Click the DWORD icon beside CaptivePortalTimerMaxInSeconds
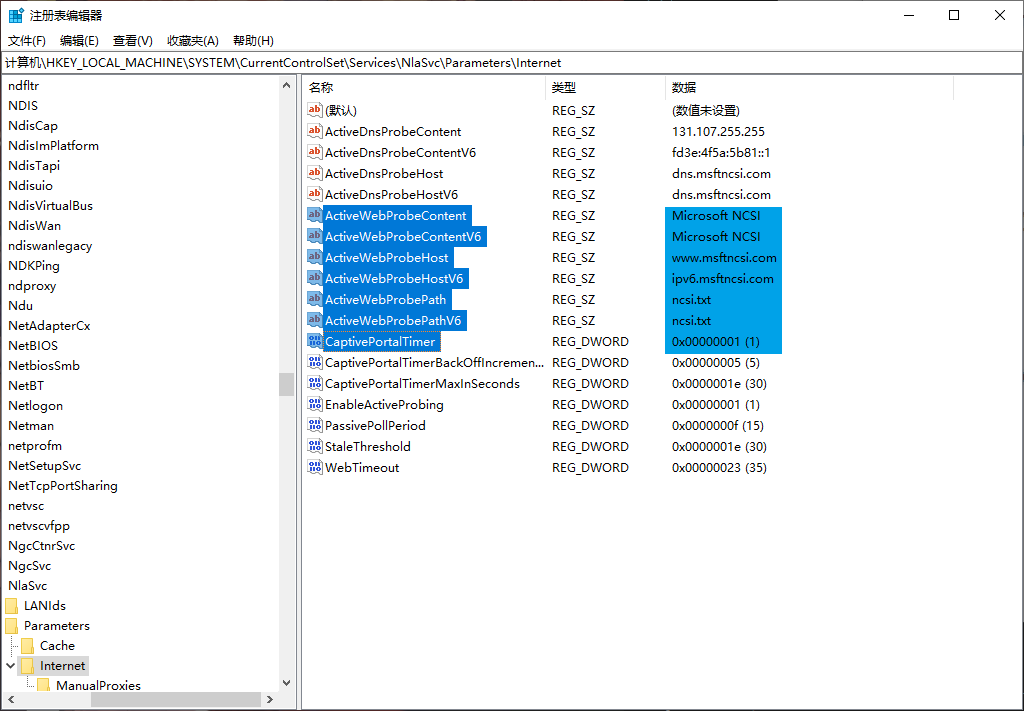 pos(315,383)
